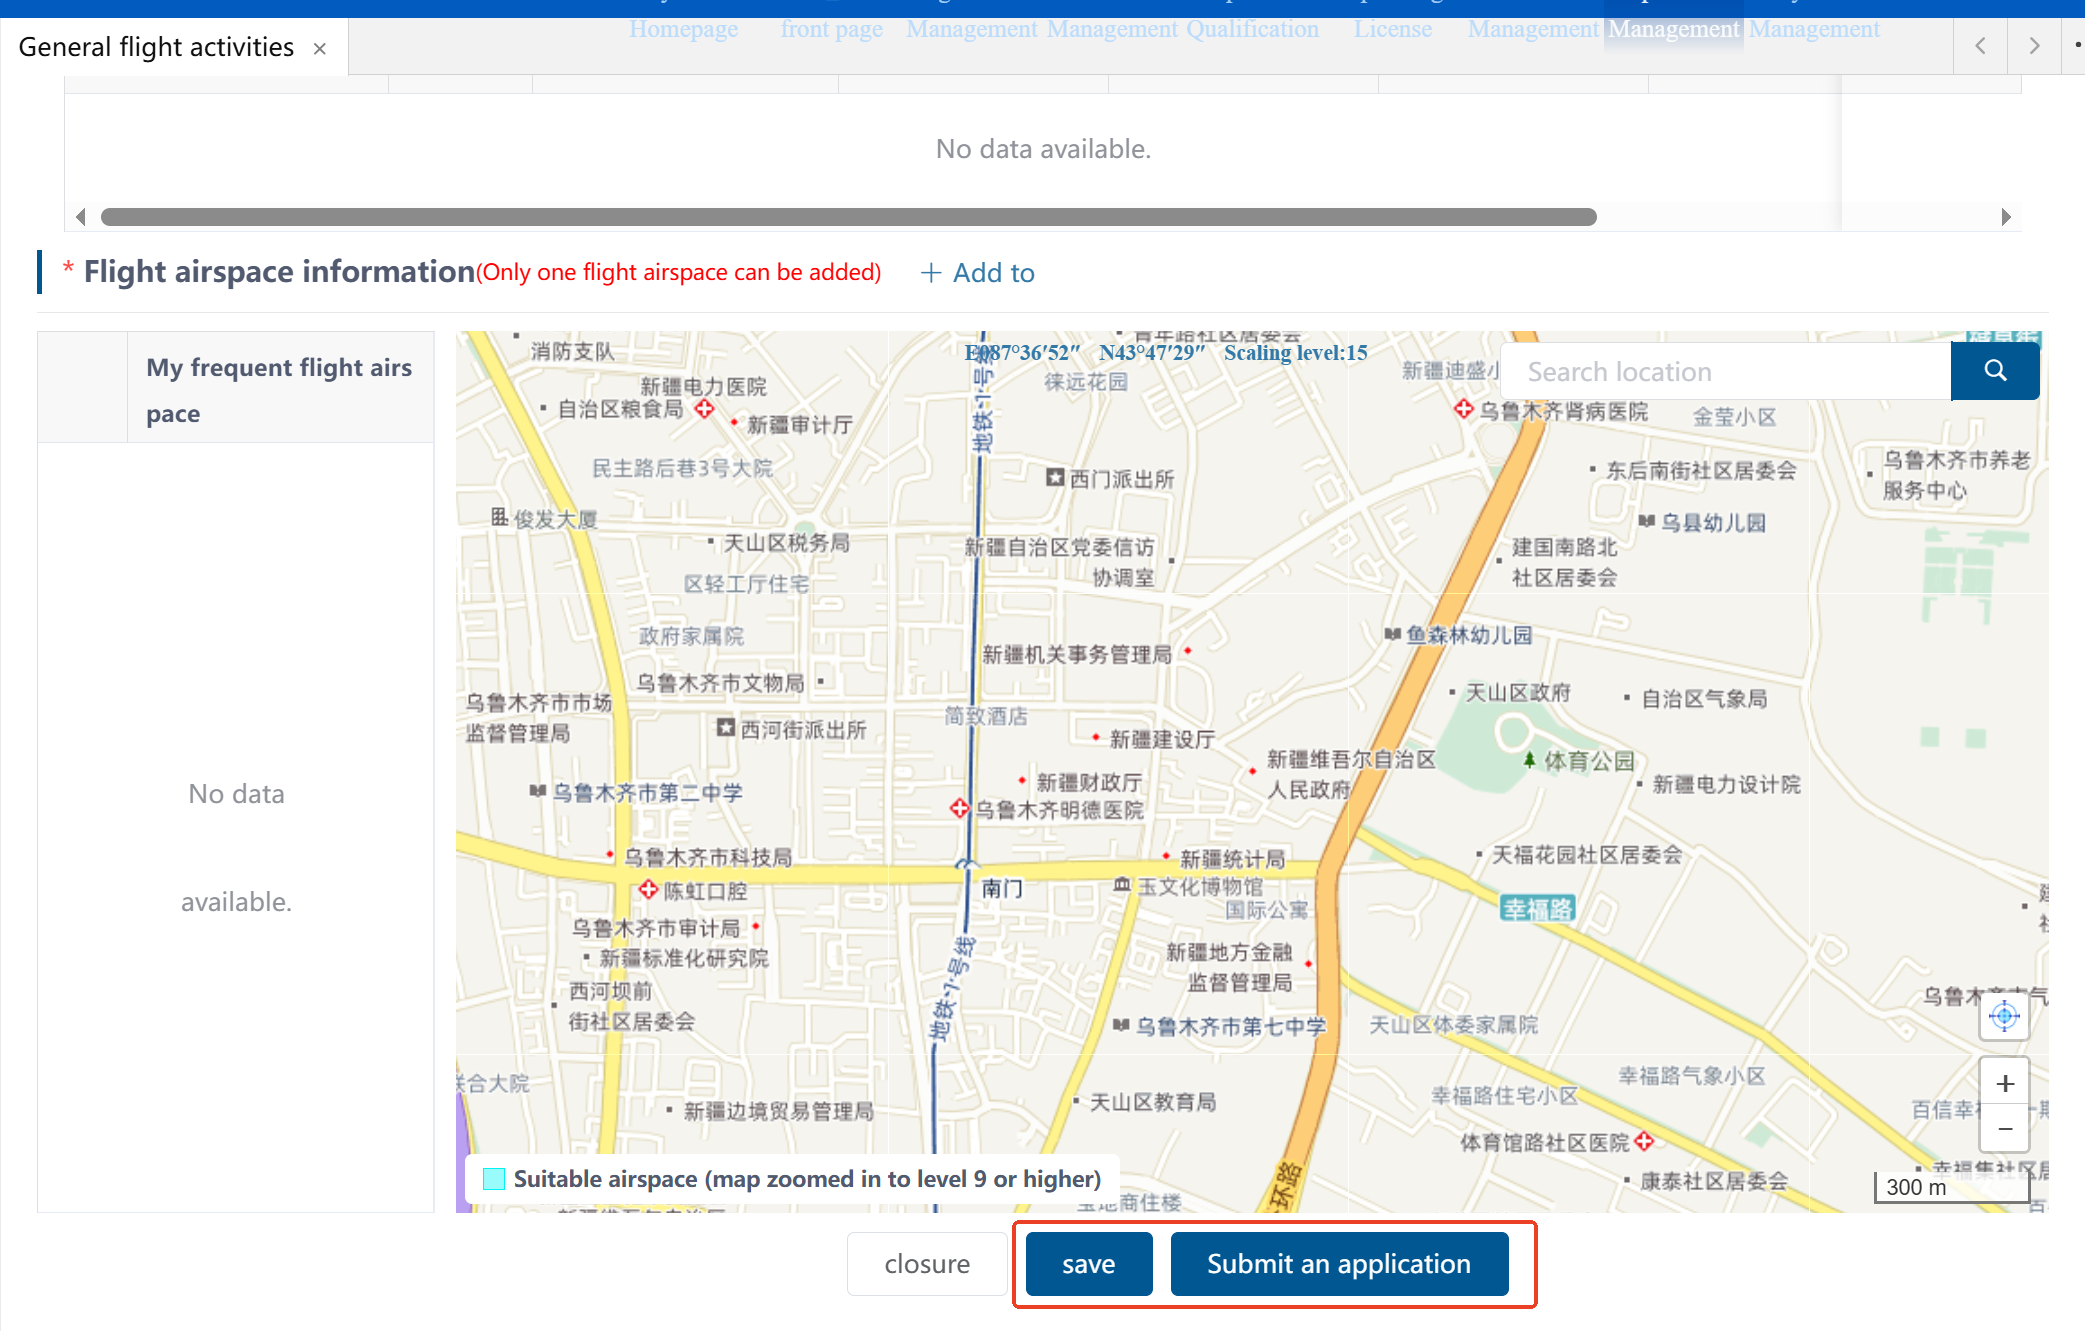This screenshot has height=1331, width=2085.
Task: Zoom in the map with plus button
Action: pyautogui.click(x=2005, y=1083)
